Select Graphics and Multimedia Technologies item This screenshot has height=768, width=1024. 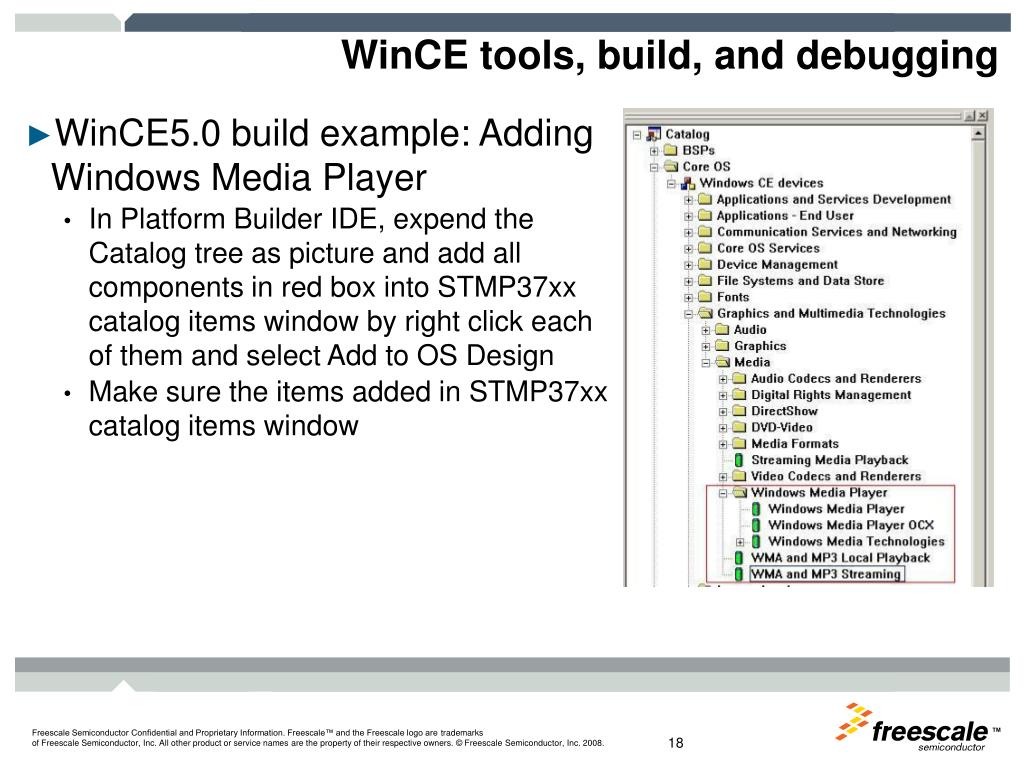coord(831,314)
